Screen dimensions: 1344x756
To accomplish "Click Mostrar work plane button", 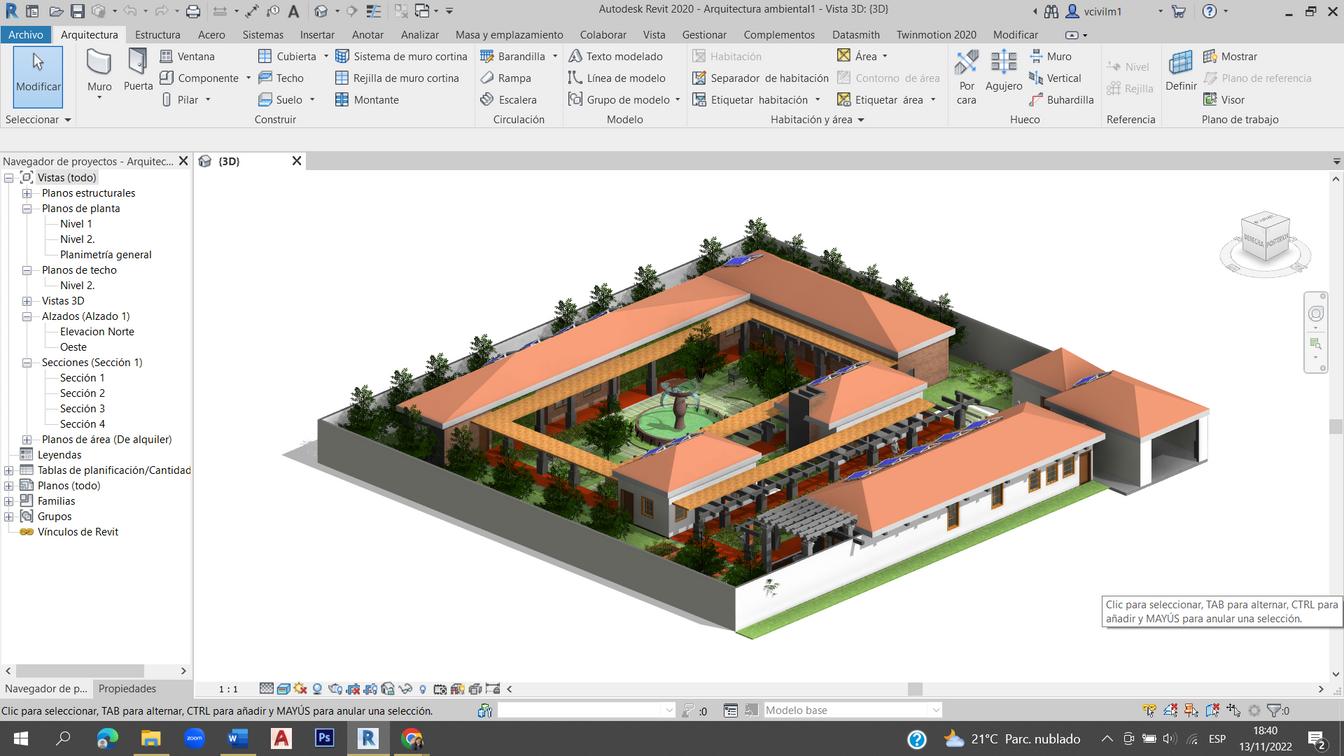I will [1230, 56].
